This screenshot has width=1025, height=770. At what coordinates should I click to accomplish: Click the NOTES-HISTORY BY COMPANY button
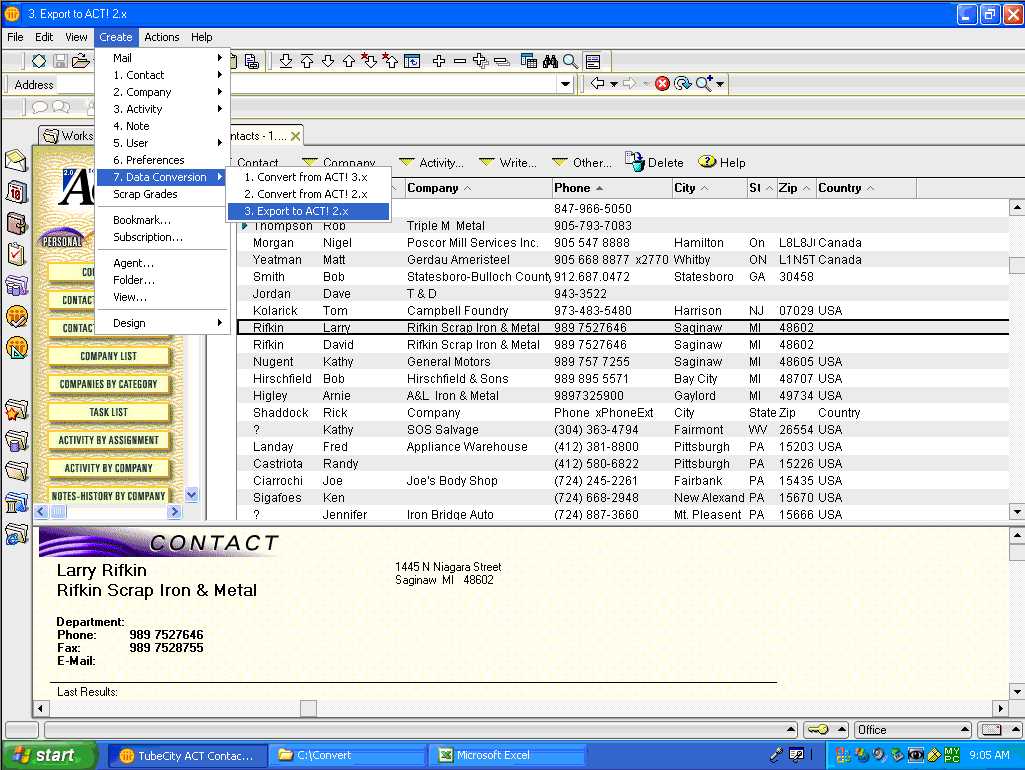pyautogui.click(x=109, y=495)
